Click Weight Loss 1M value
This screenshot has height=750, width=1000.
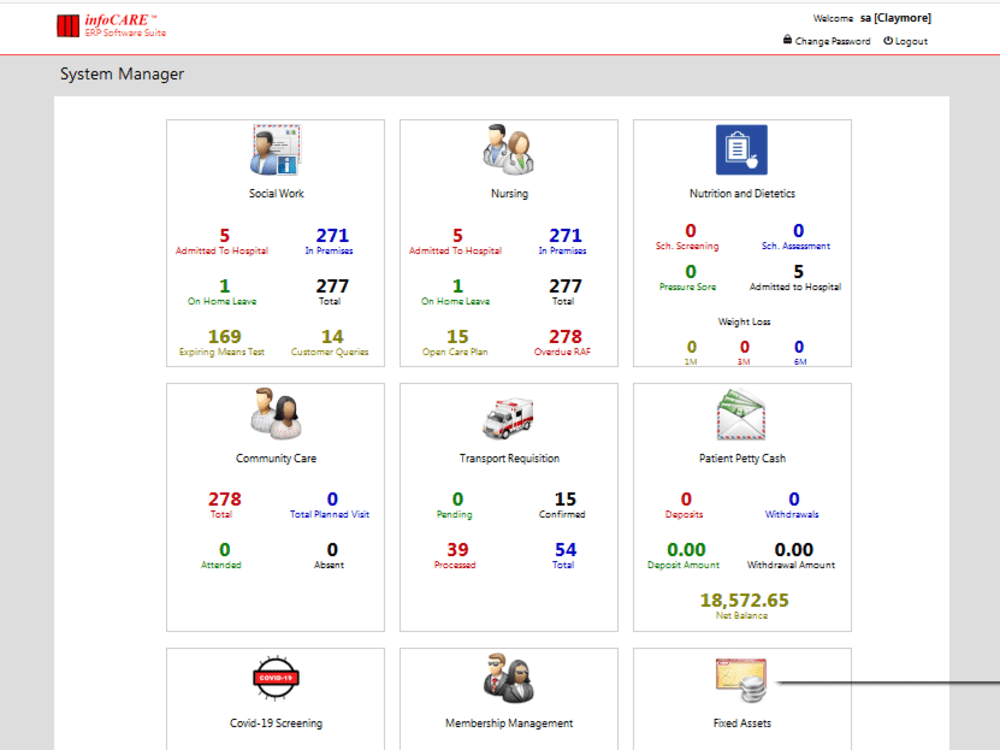691,347
